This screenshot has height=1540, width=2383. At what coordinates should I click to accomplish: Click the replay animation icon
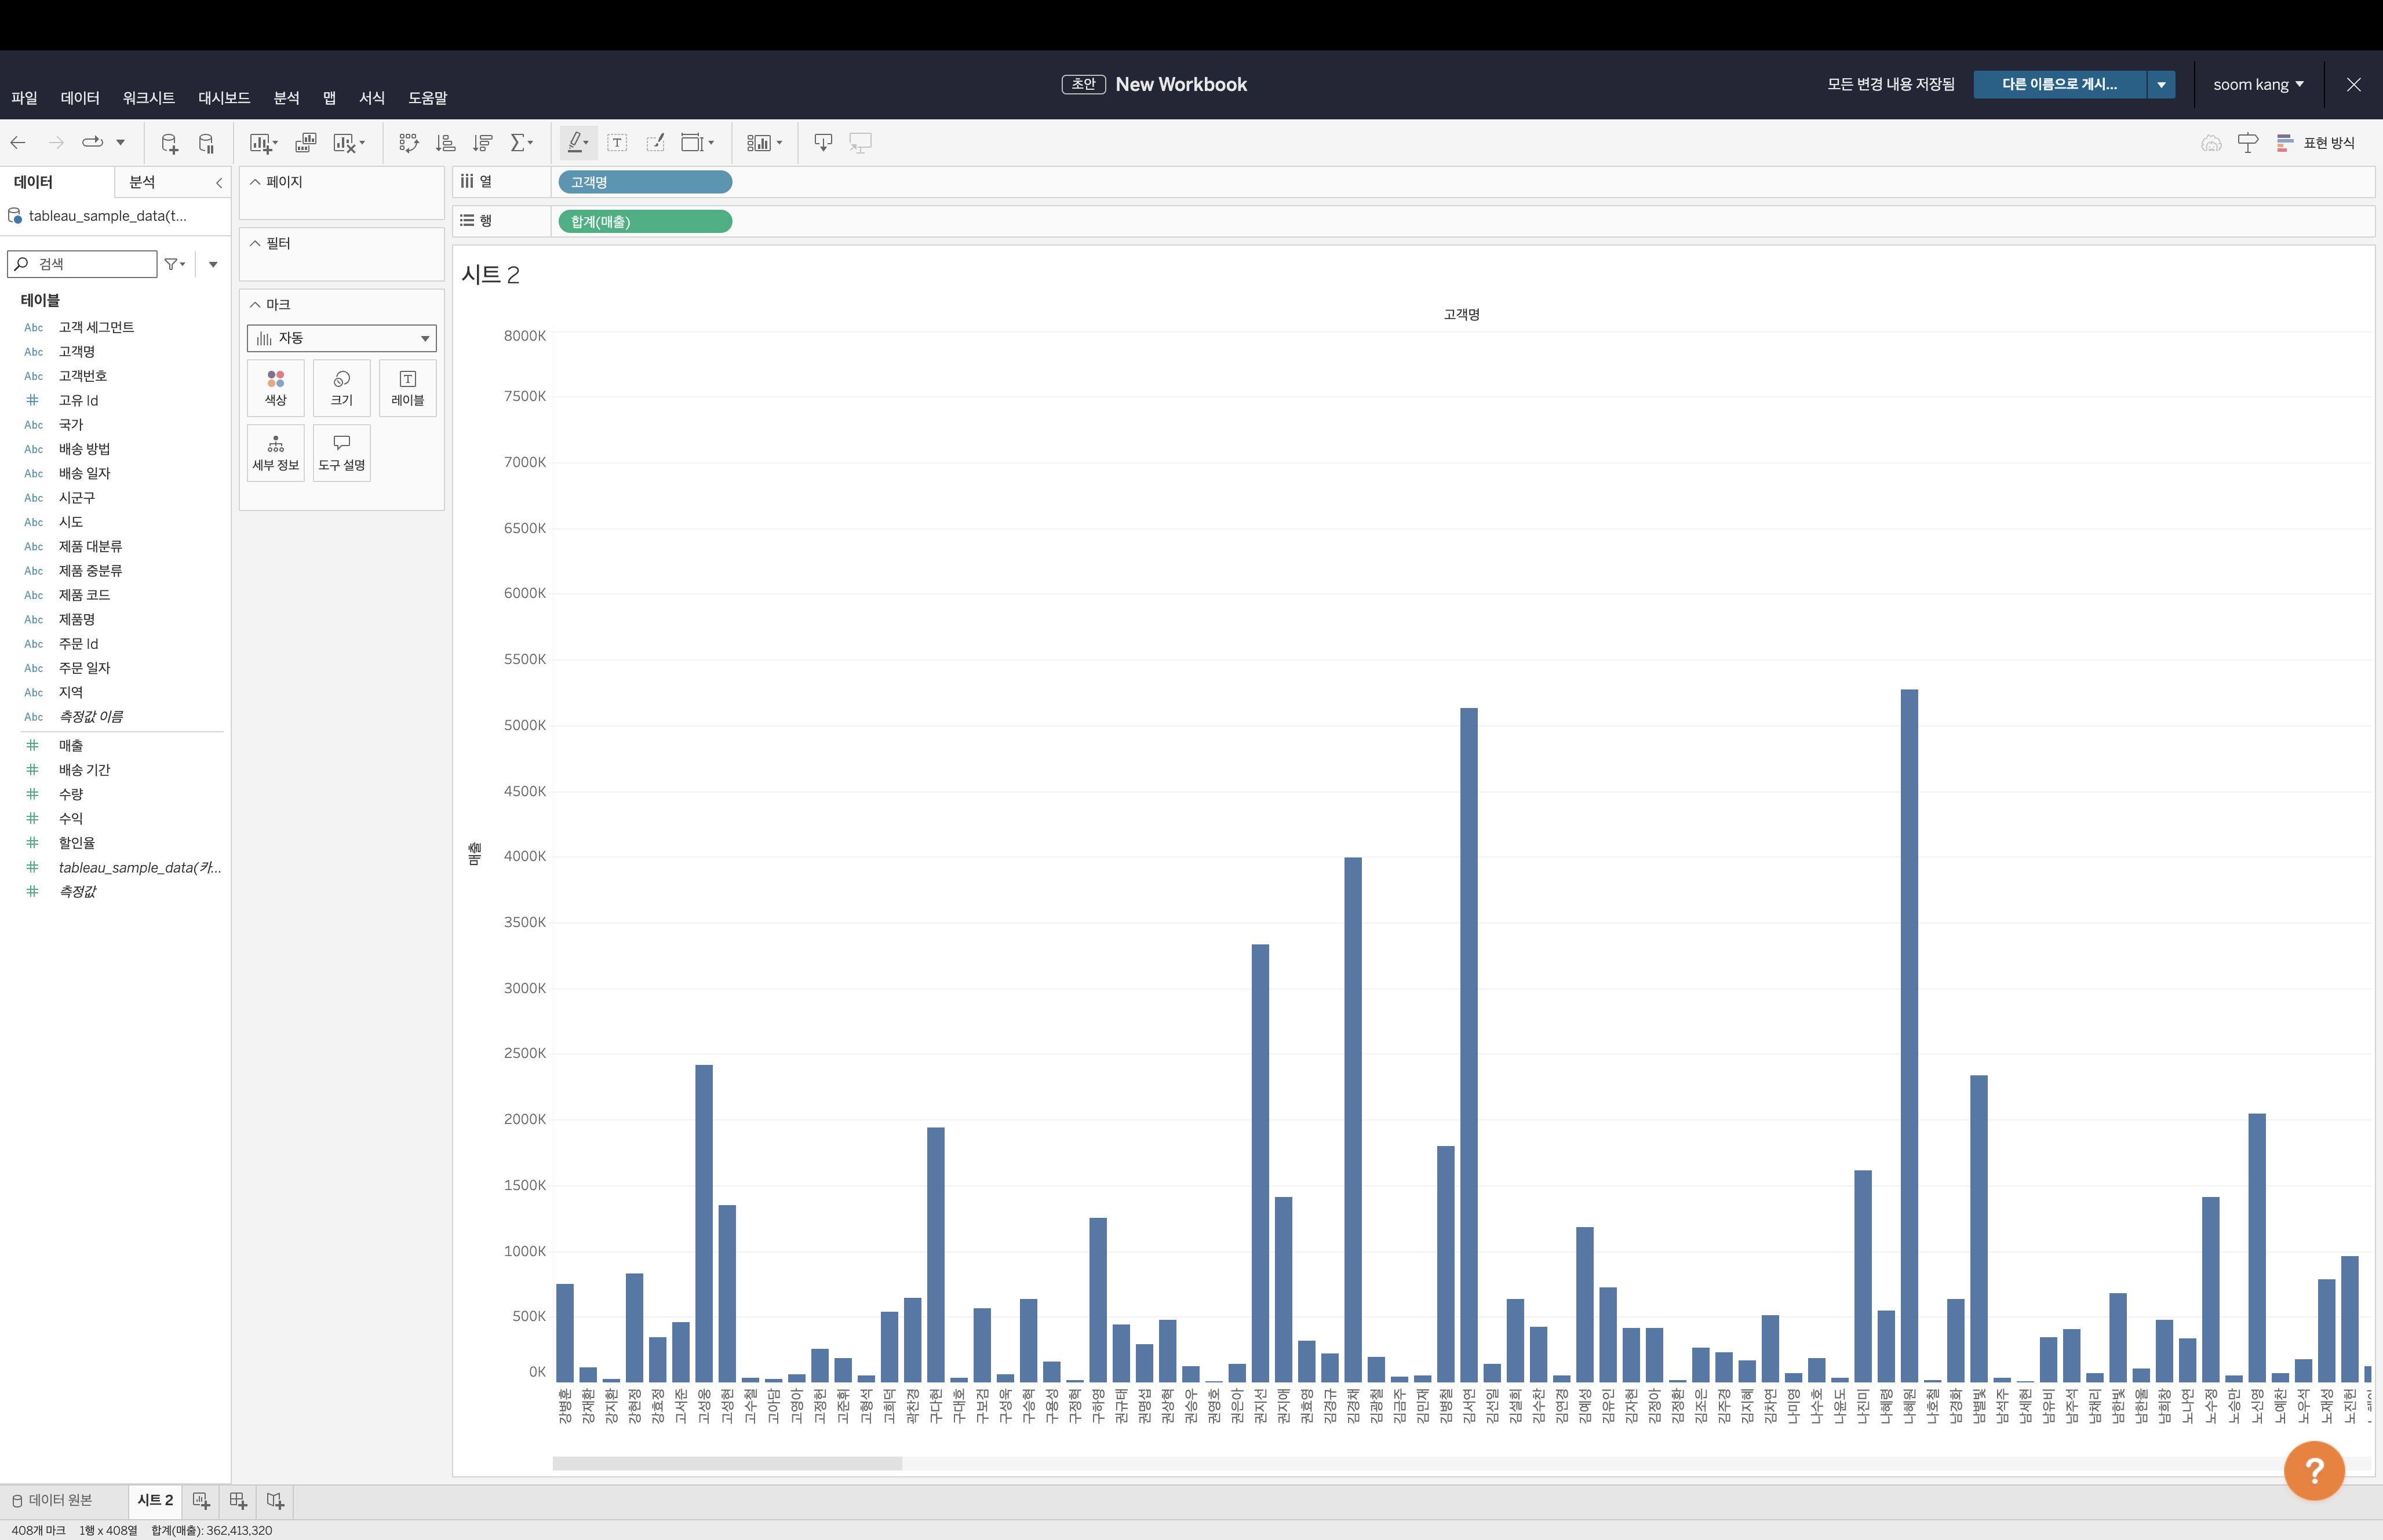(92, 143)
